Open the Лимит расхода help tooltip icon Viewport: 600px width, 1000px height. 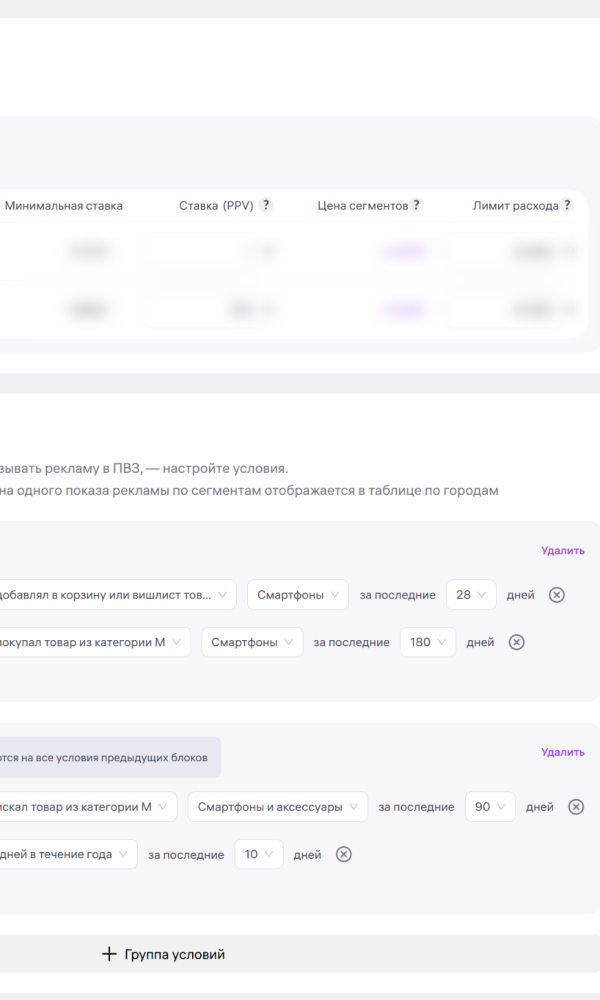567,205
